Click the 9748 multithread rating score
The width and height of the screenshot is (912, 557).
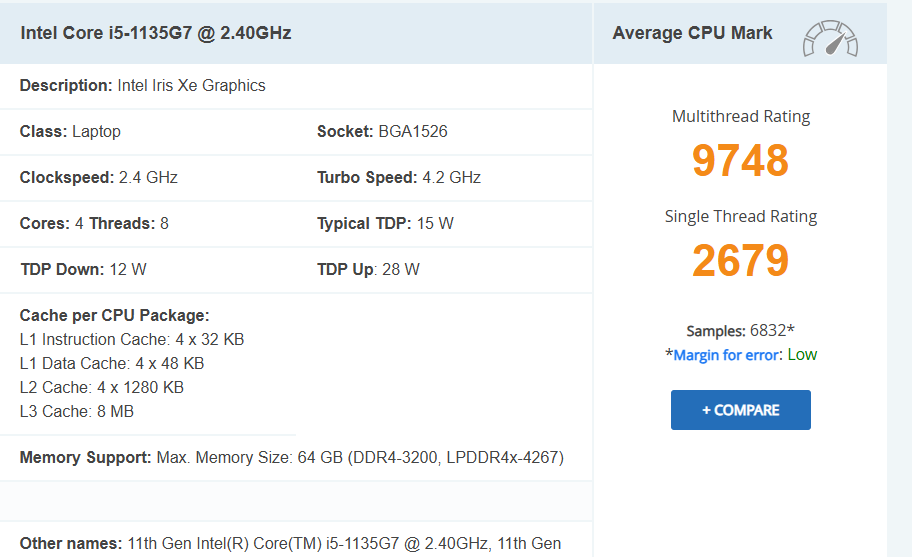[x=740, y=161]
